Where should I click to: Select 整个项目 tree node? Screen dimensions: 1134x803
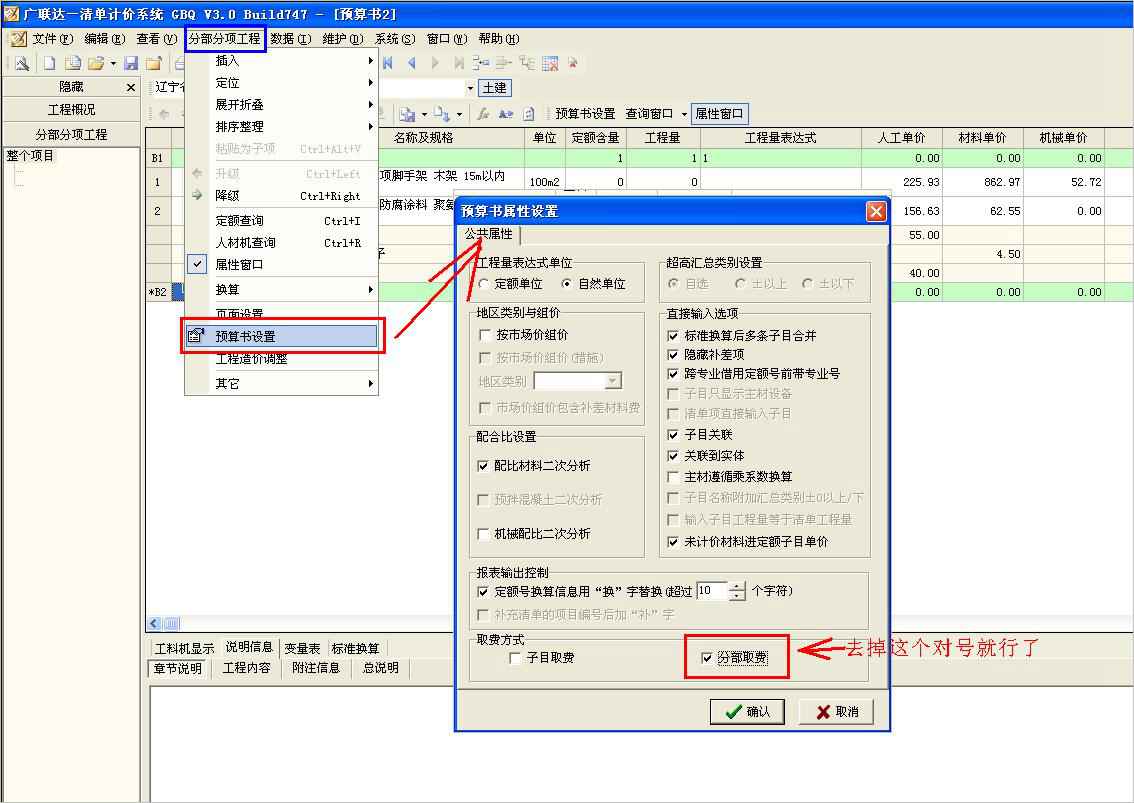pyautogui.click(x=30, y=156)
